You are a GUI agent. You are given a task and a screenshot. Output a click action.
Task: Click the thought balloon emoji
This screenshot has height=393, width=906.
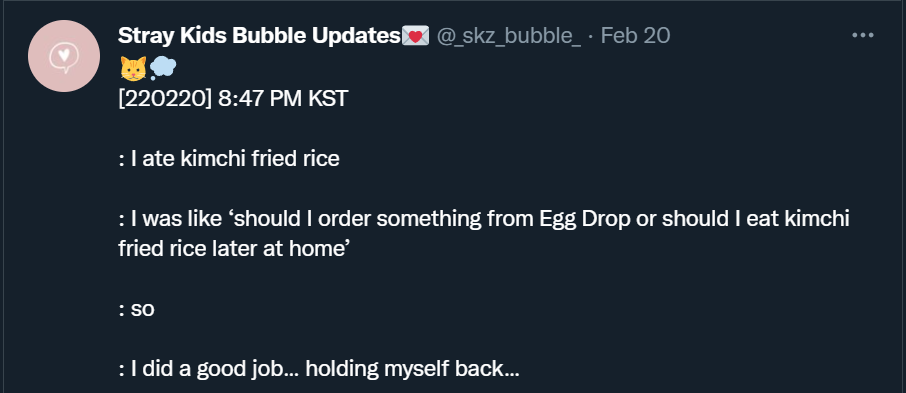pos(163,69)
